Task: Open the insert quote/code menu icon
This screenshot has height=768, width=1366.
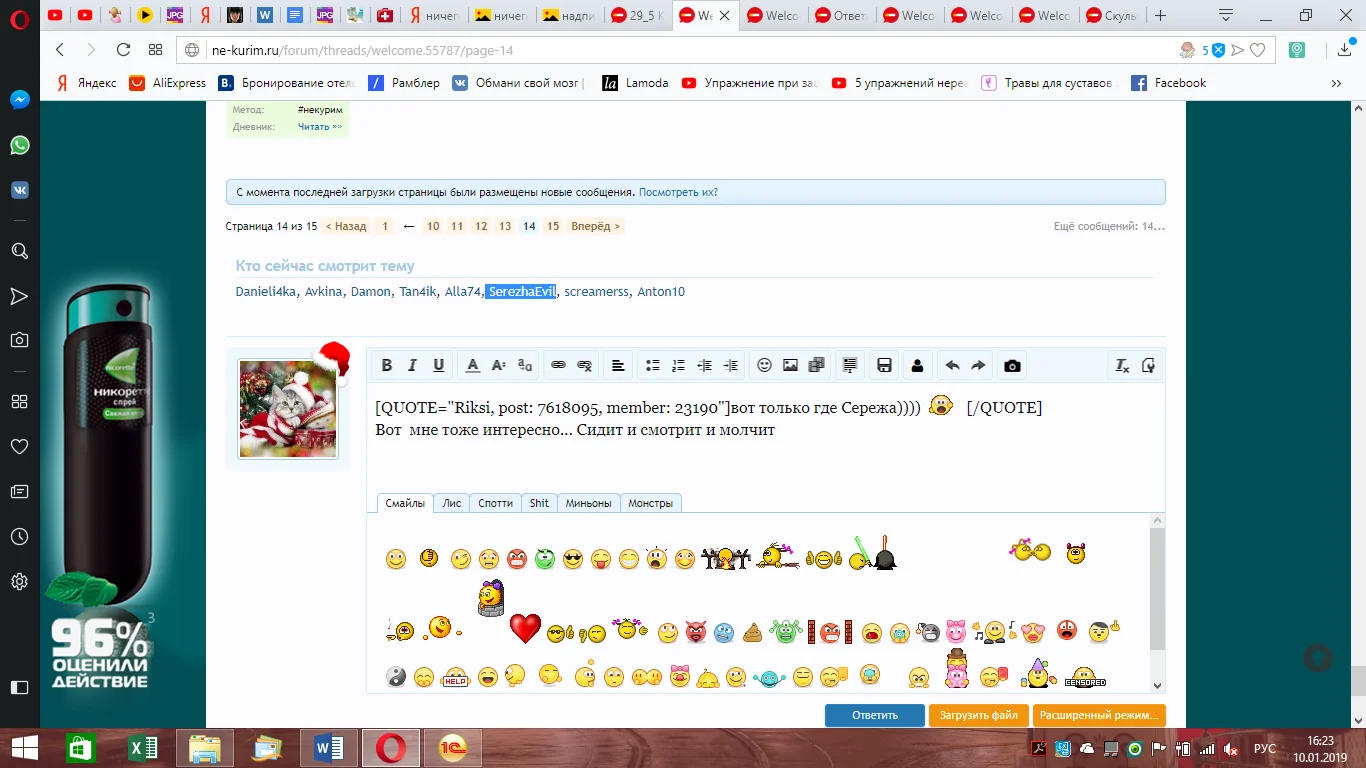Action: pos(851,366)
